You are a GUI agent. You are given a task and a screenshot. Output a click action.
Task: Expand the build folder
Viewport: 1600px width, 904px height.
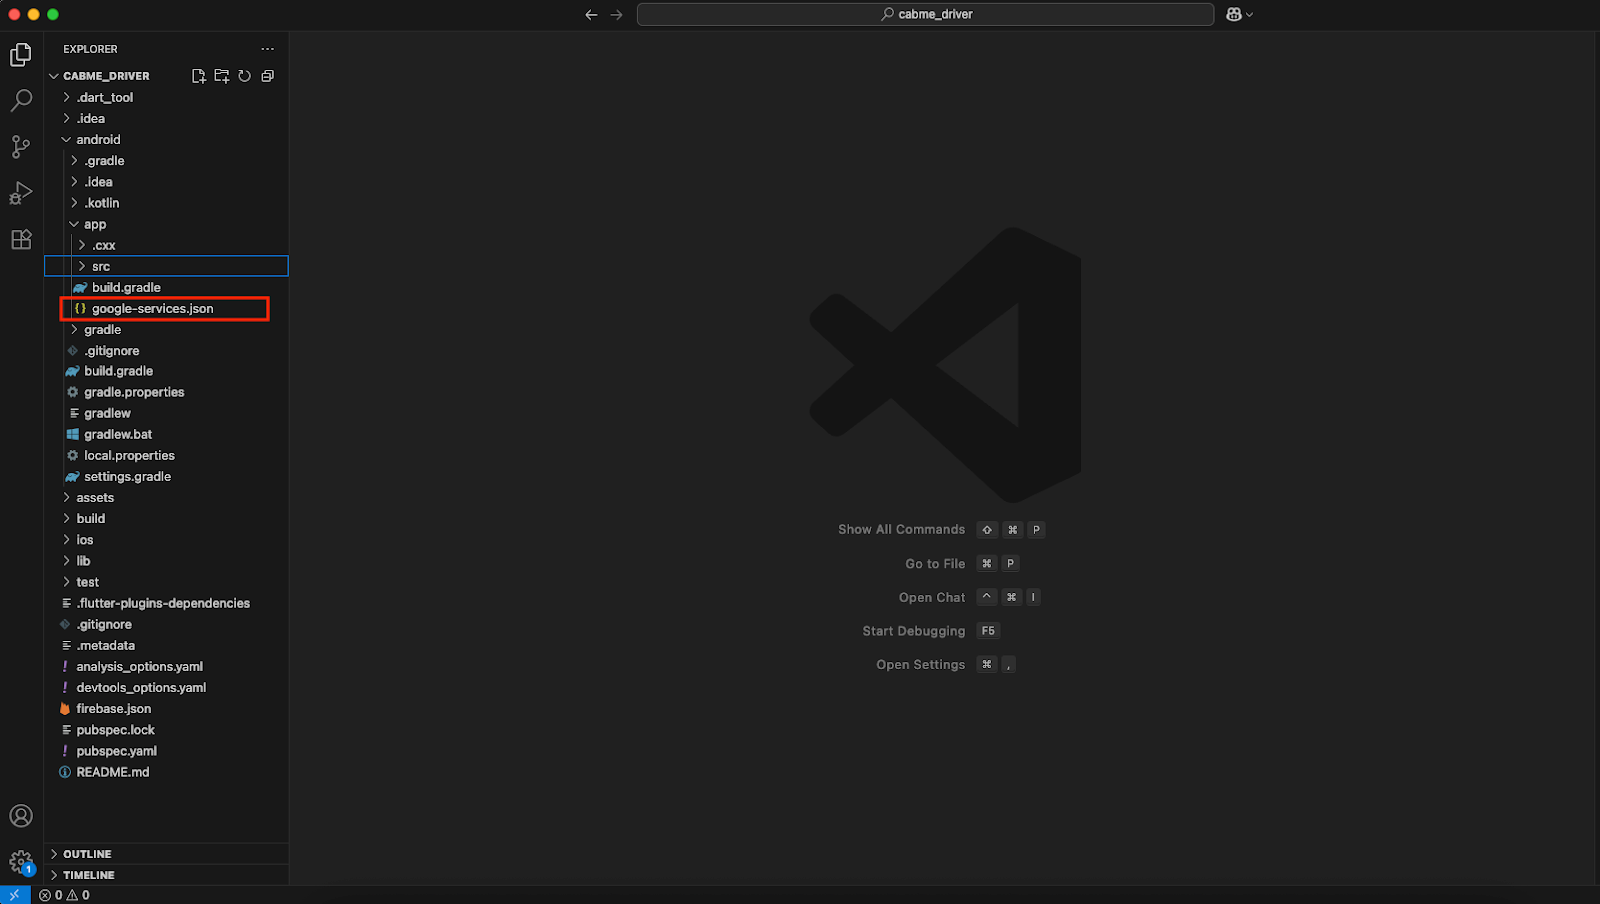click(166, 518)
